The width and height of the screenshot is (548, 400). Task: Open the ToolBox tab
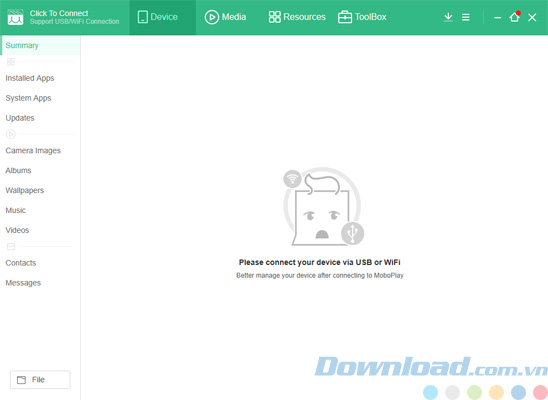[x=362, y=17]
